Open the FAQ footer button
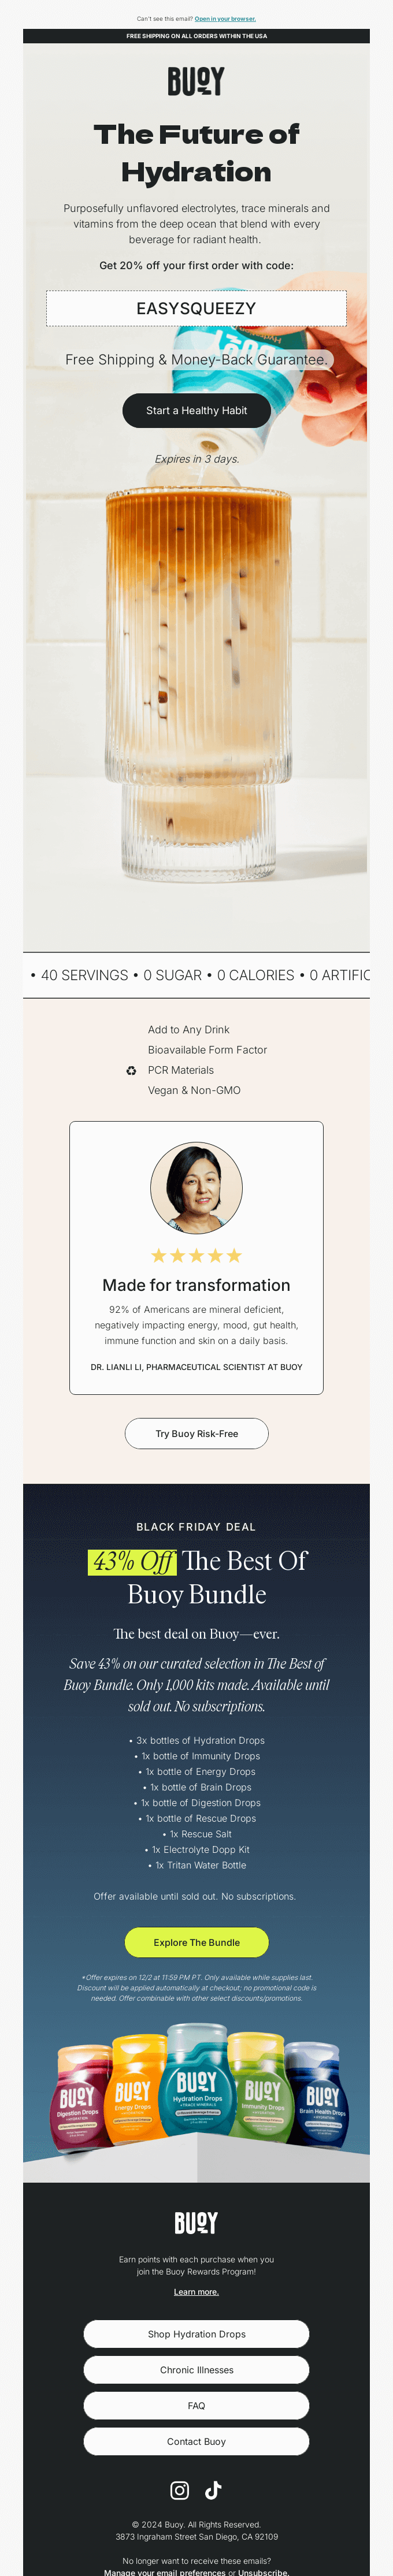The width and height of the screenshot is (393, 2576). point(196,2406)
